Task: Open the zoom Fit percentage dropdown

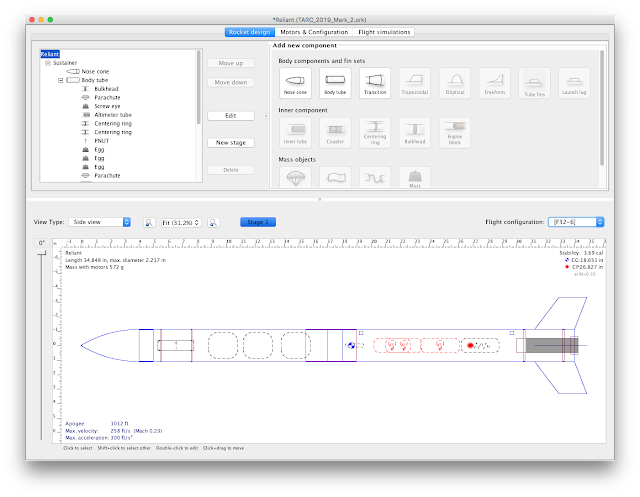Action: click(181, 222)
